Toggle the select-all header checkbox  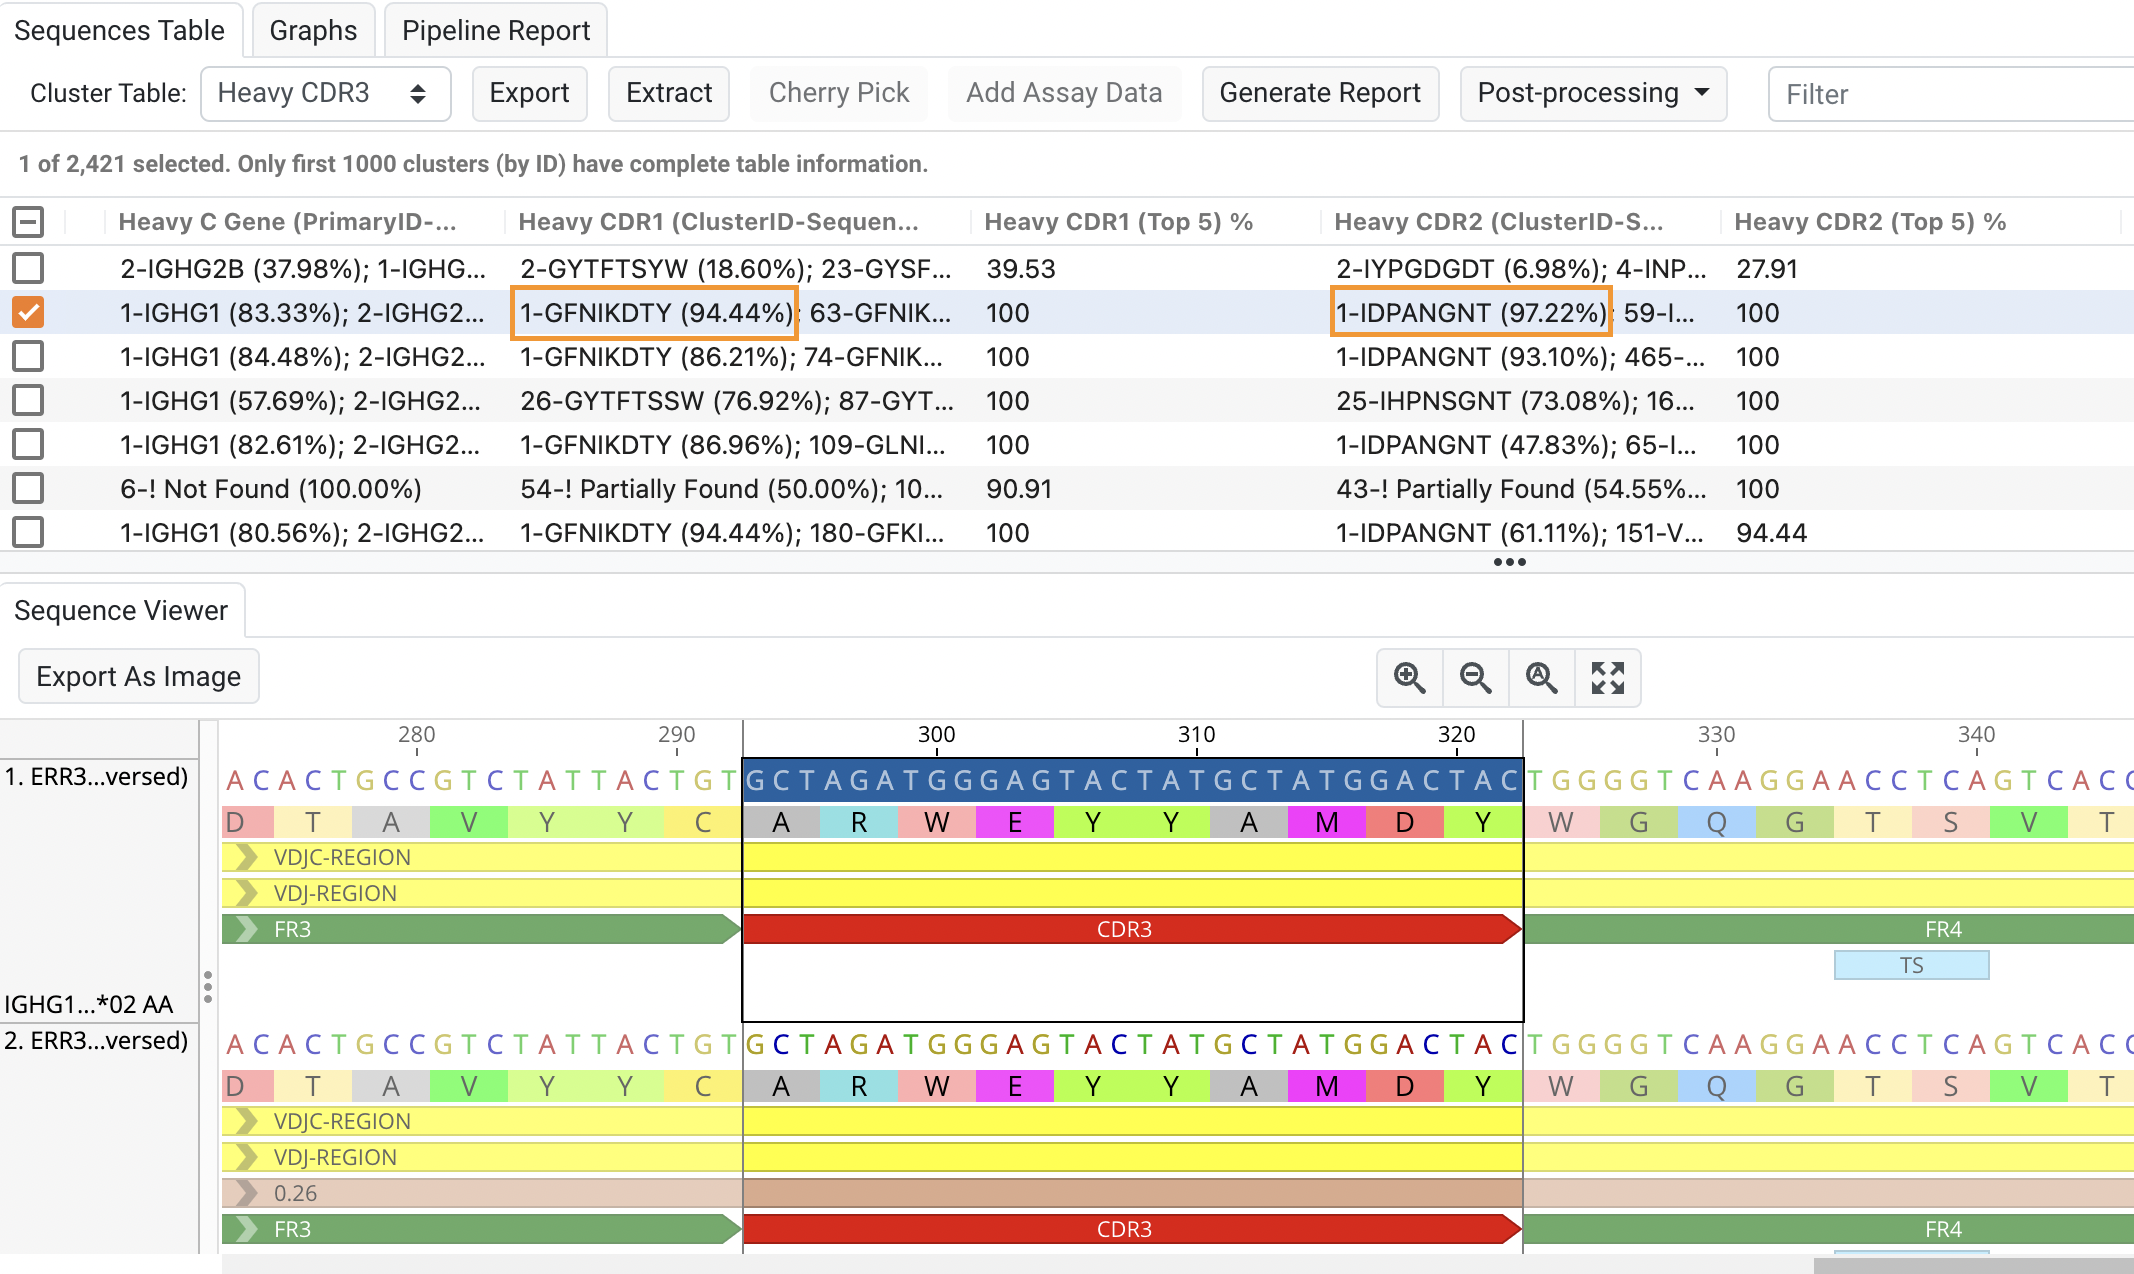[x=28, y=221]
